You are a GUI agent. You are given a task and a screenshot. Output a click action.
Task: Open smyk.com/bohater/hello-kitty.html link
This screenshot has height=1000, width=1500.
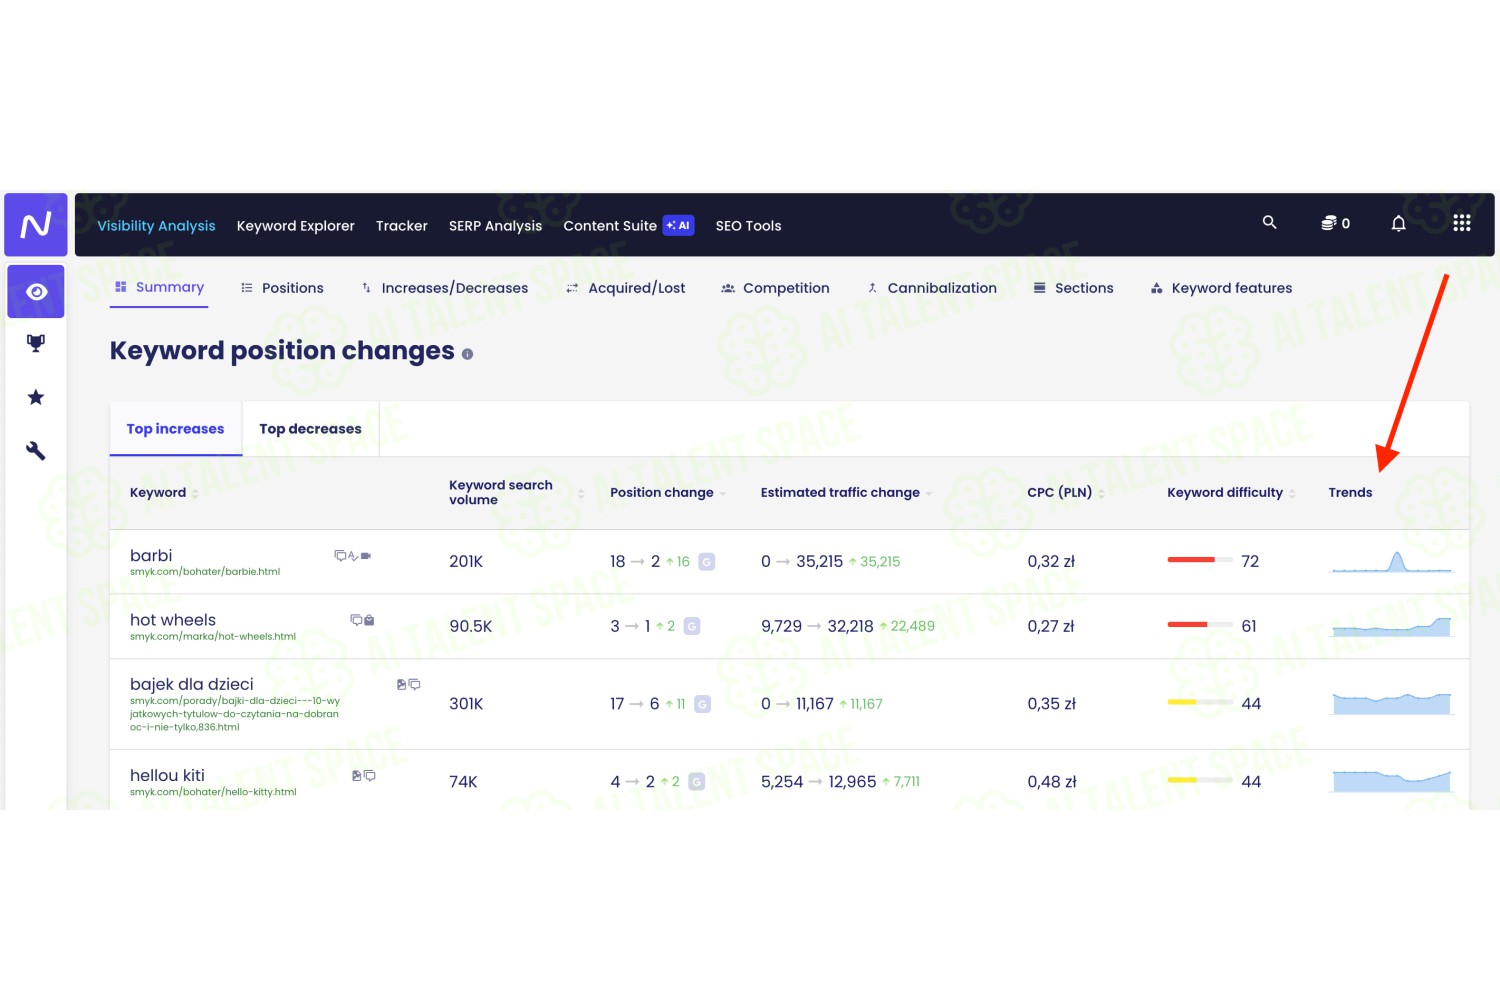(213, 792)
